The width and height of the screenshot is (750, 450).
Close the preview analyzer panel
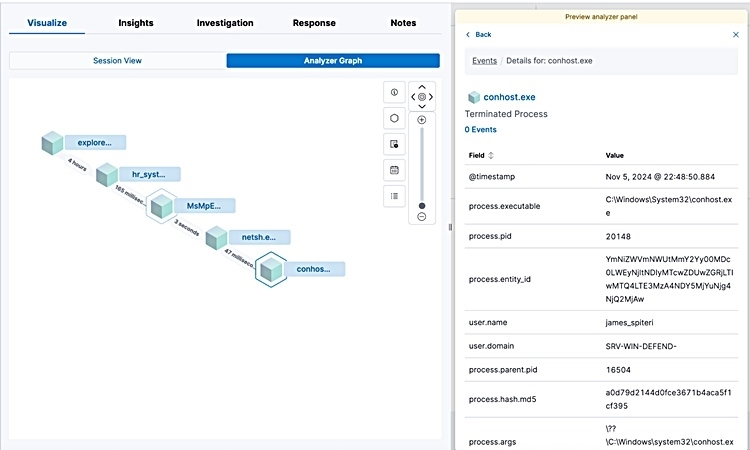pyautogui.click(x=736, y=34)
